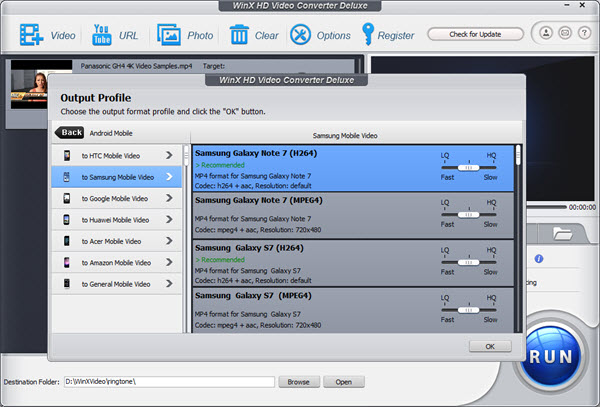Expand to HTC Mobile Video arrow
Image resolution: width=600 pixels, height=407 pixels.
pyautogui.click(x=169, y=155)
